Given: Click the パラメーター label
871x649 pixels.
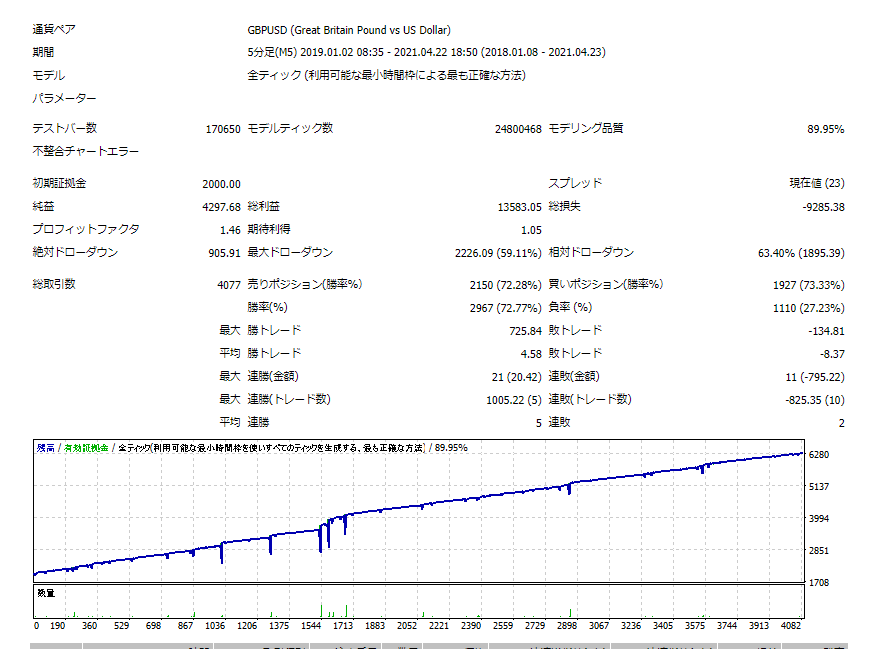Looking at the screenshot, I should tap(65, 98).
